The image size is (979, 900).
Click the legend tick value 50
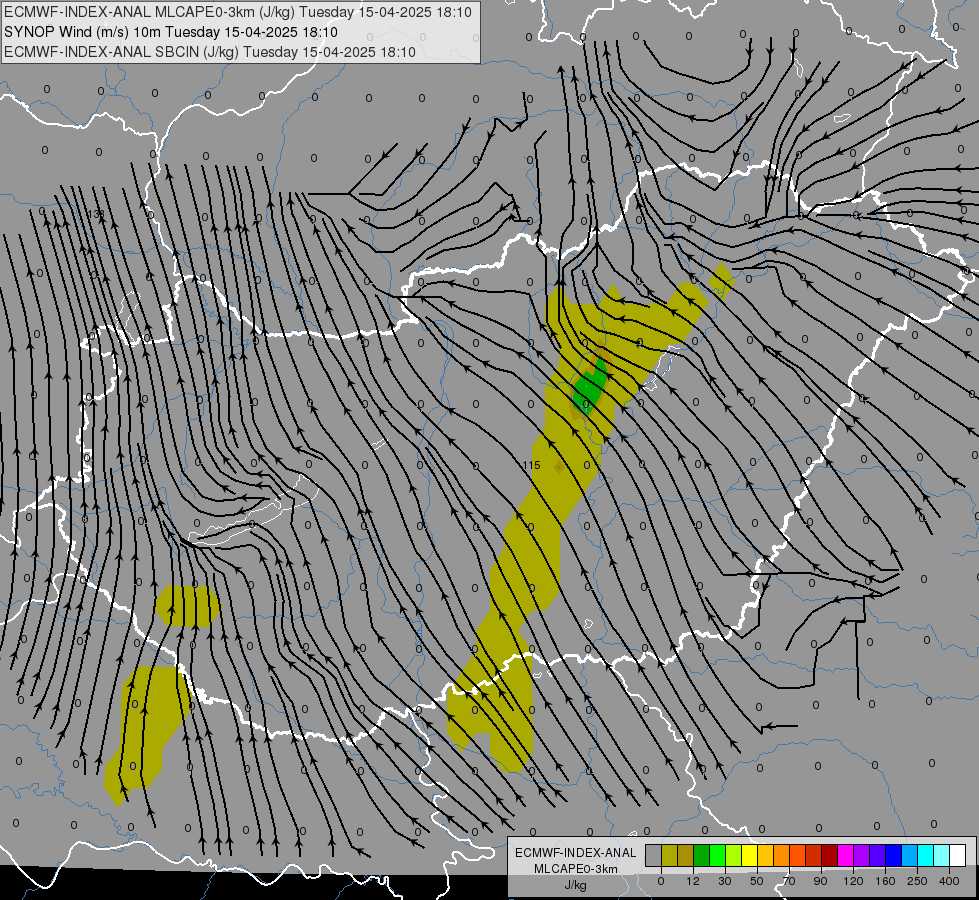(x=757, y=881)
